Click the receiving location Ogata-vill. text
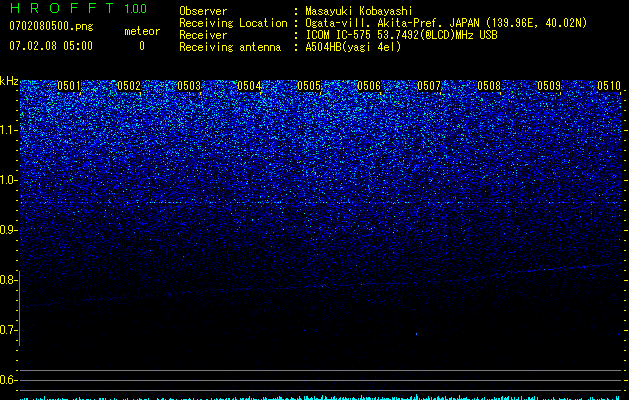Image resolution: width=629 pixels, height=400 pixels. (x=446, y=23)
